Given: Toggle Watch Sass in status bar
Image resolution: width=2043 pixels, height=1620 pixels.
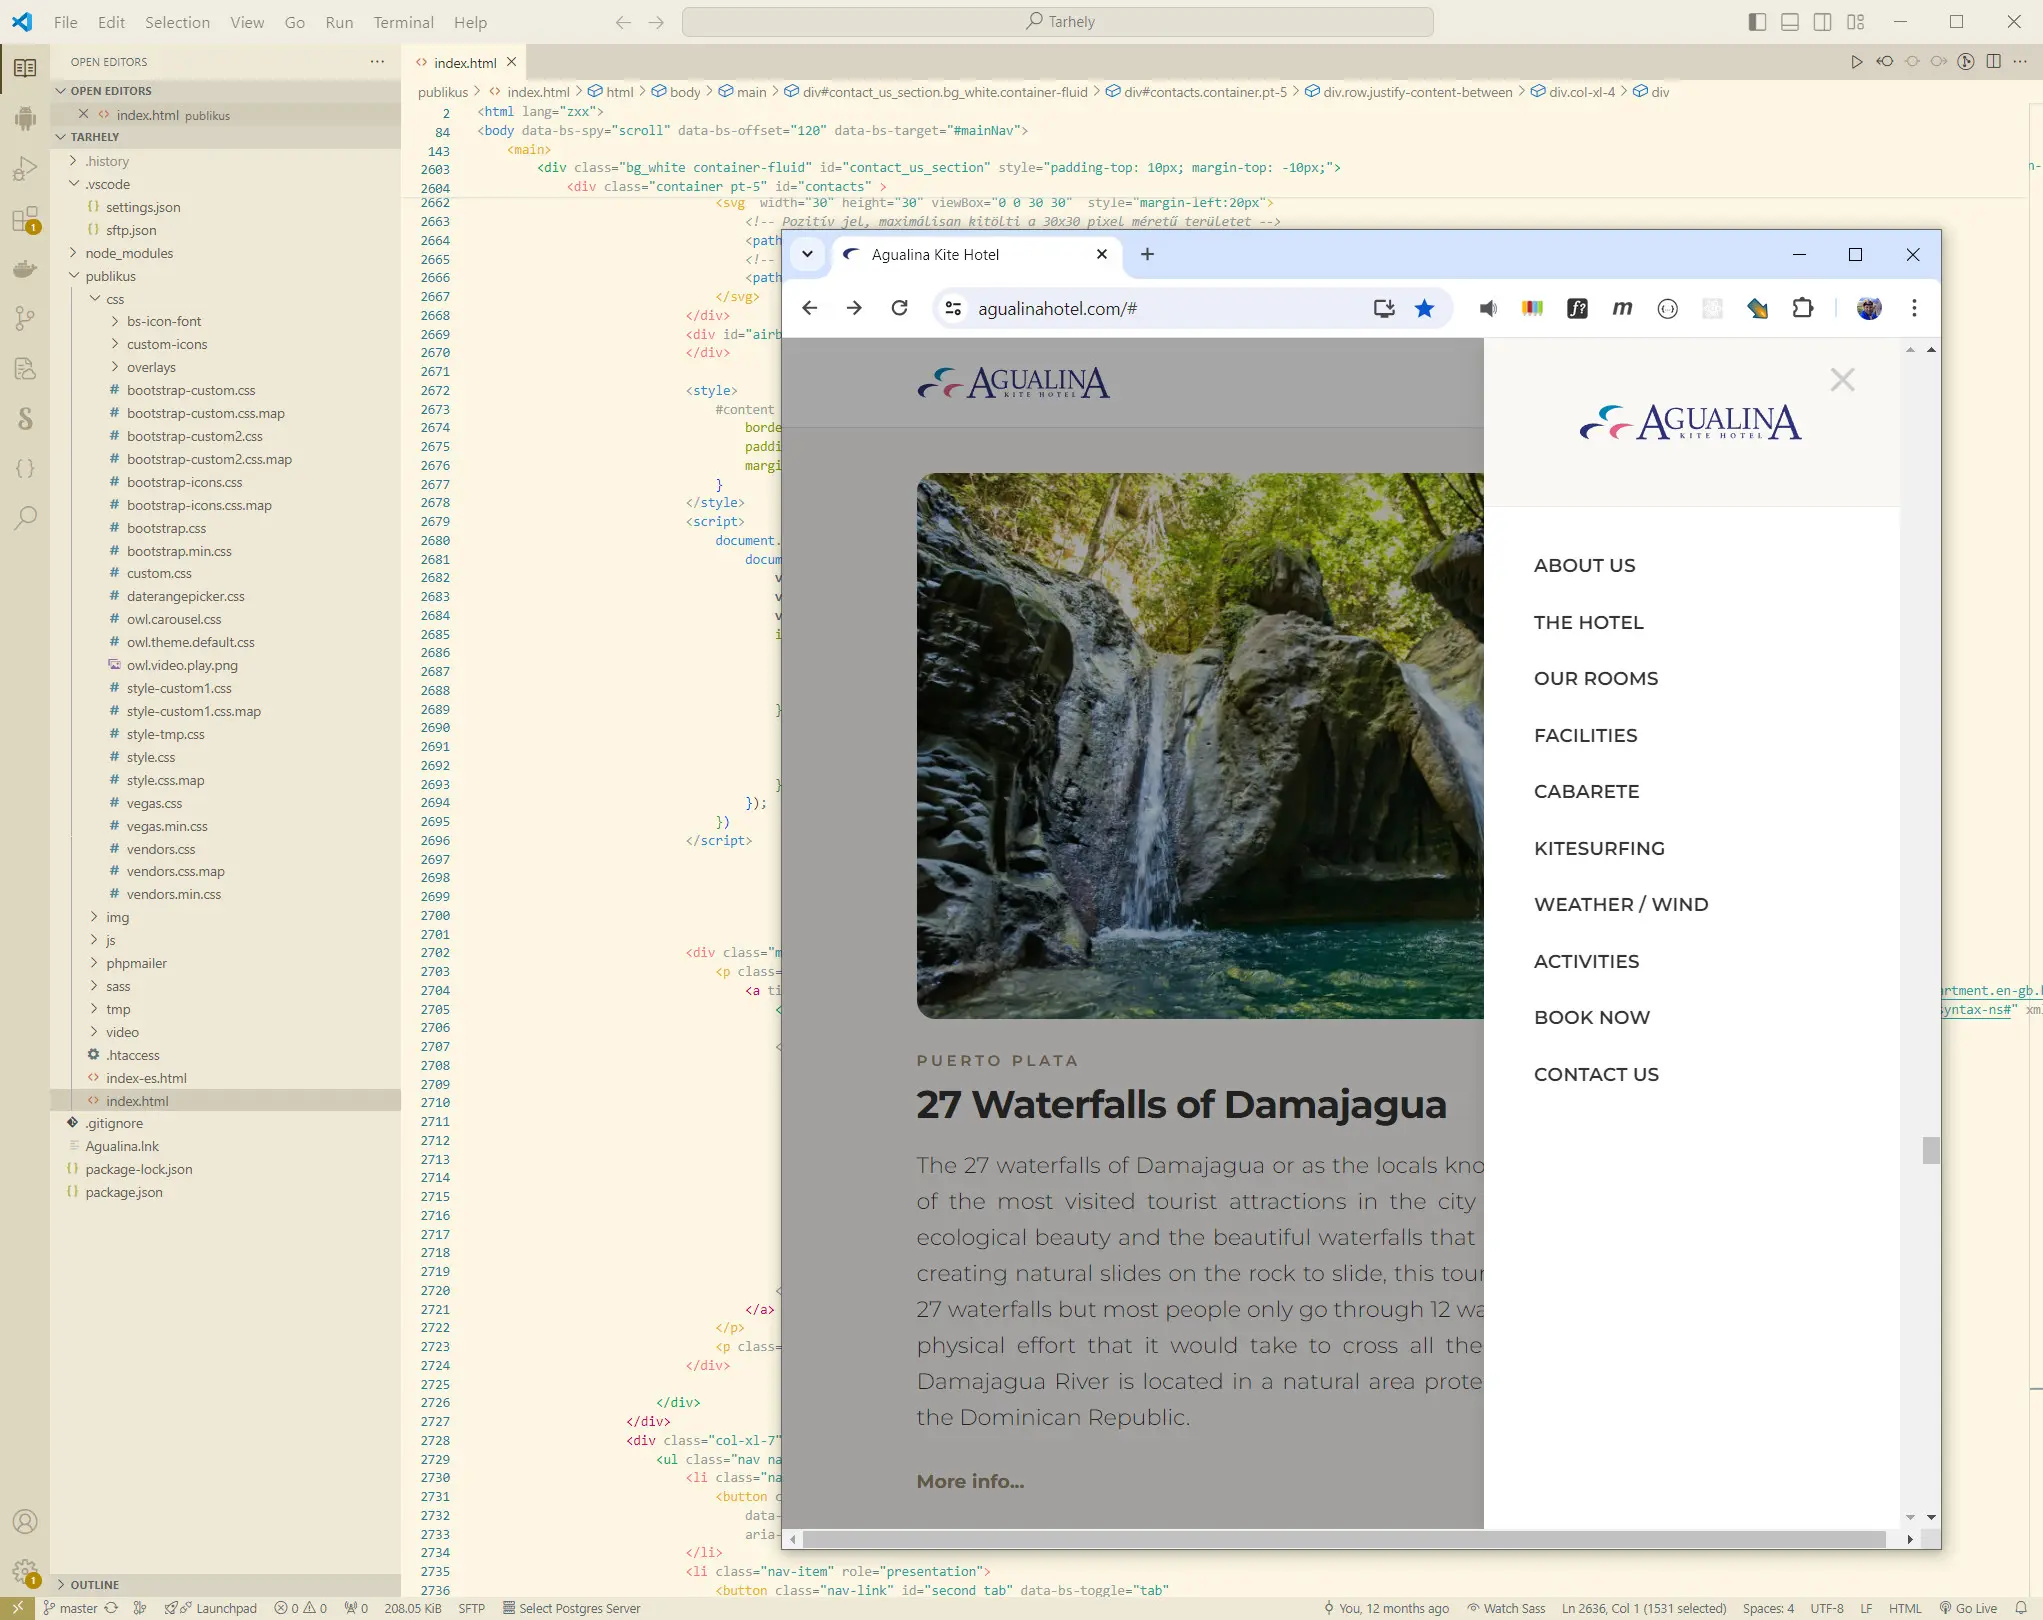Looking at the screenshot, I should tap(1506, 1608).
